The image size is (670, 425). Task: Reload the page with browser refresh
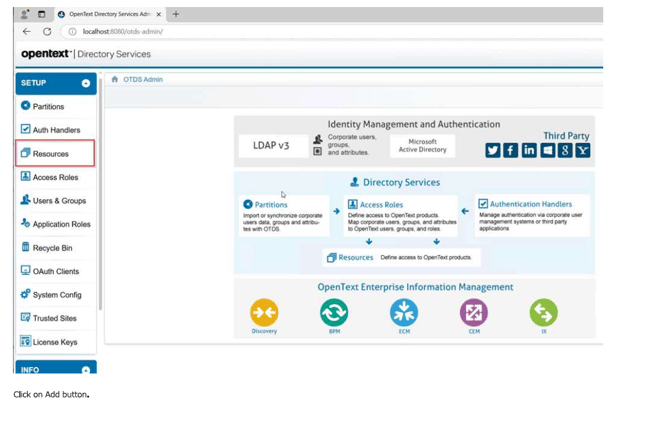point(47,32)
